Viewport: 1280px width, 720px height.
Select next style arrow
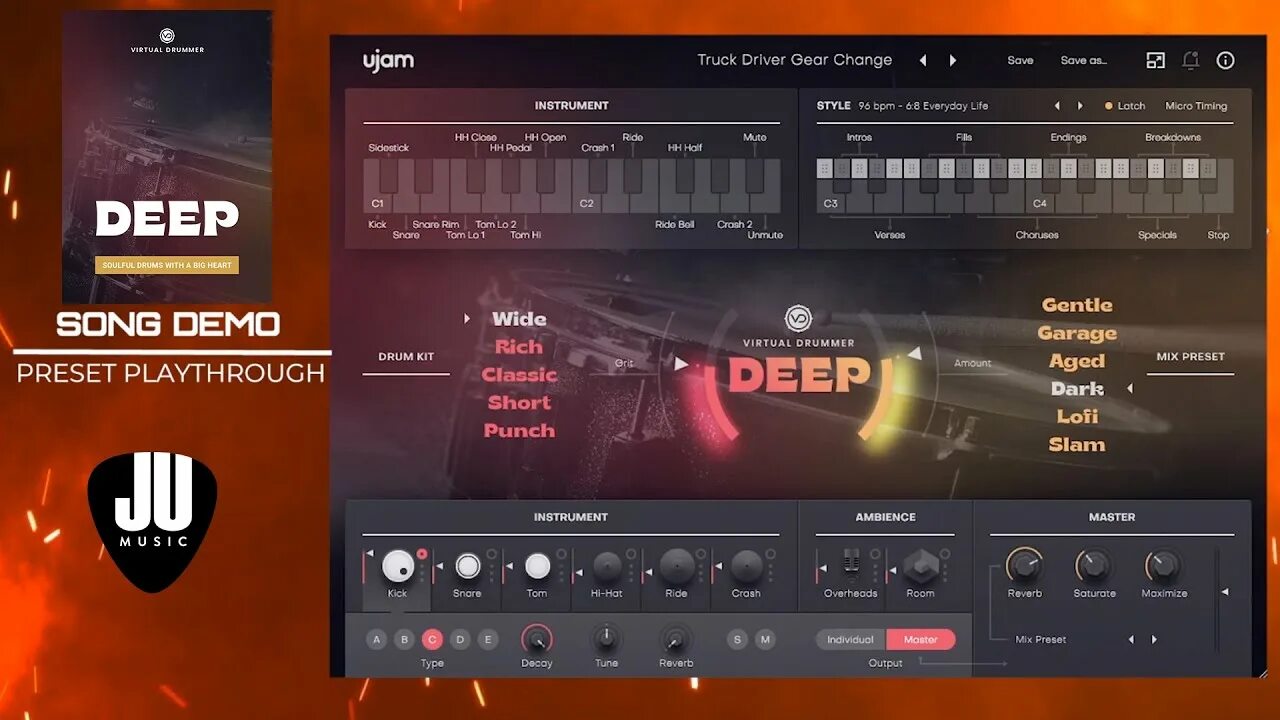1080,106
